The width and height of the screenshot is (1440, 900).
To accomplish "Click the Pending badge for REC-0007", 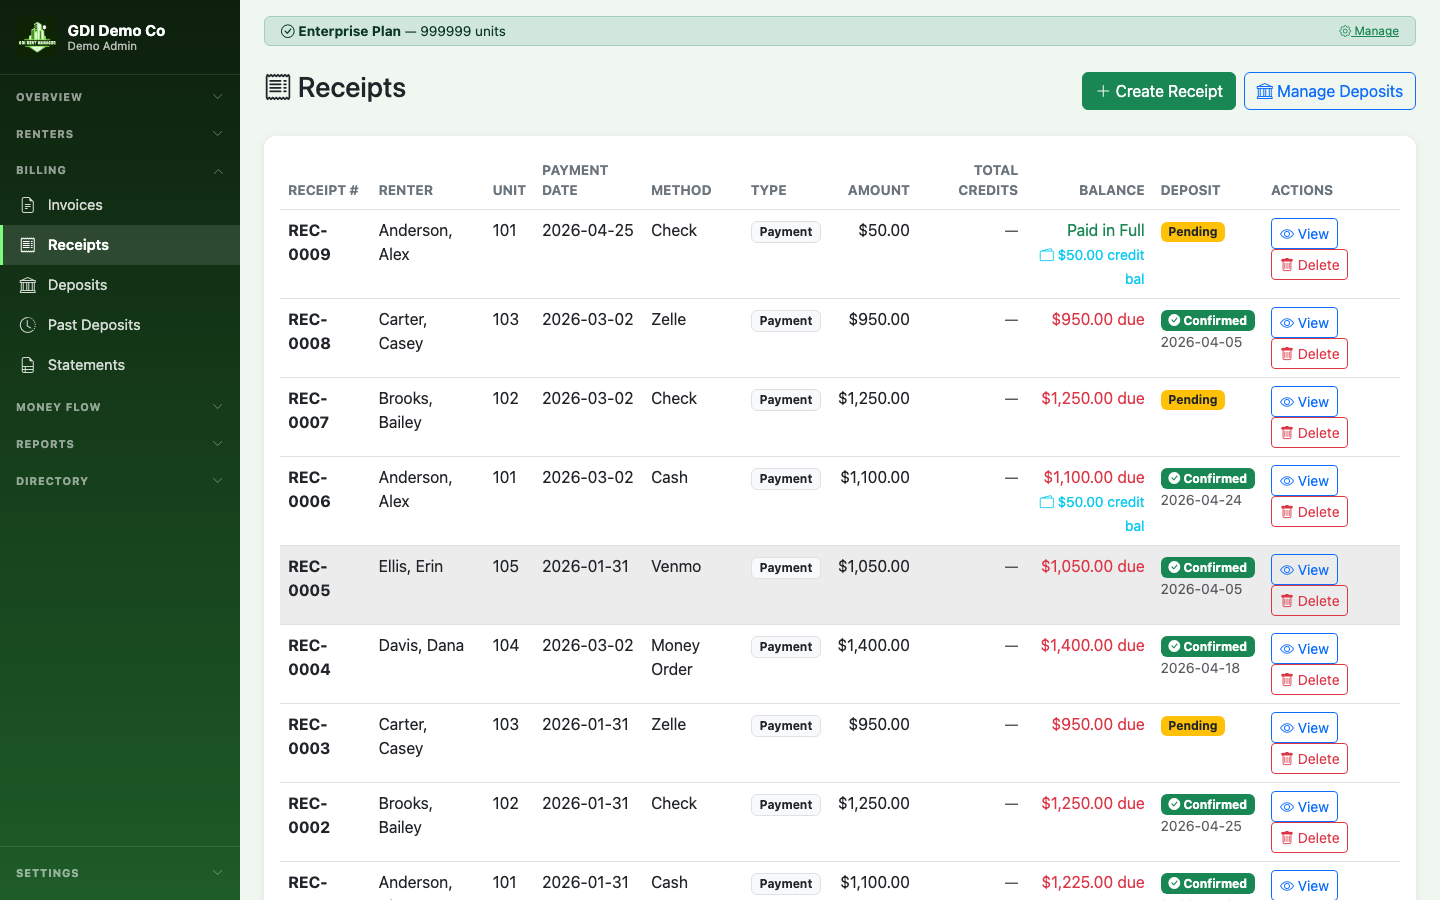I will (1192, 400).
